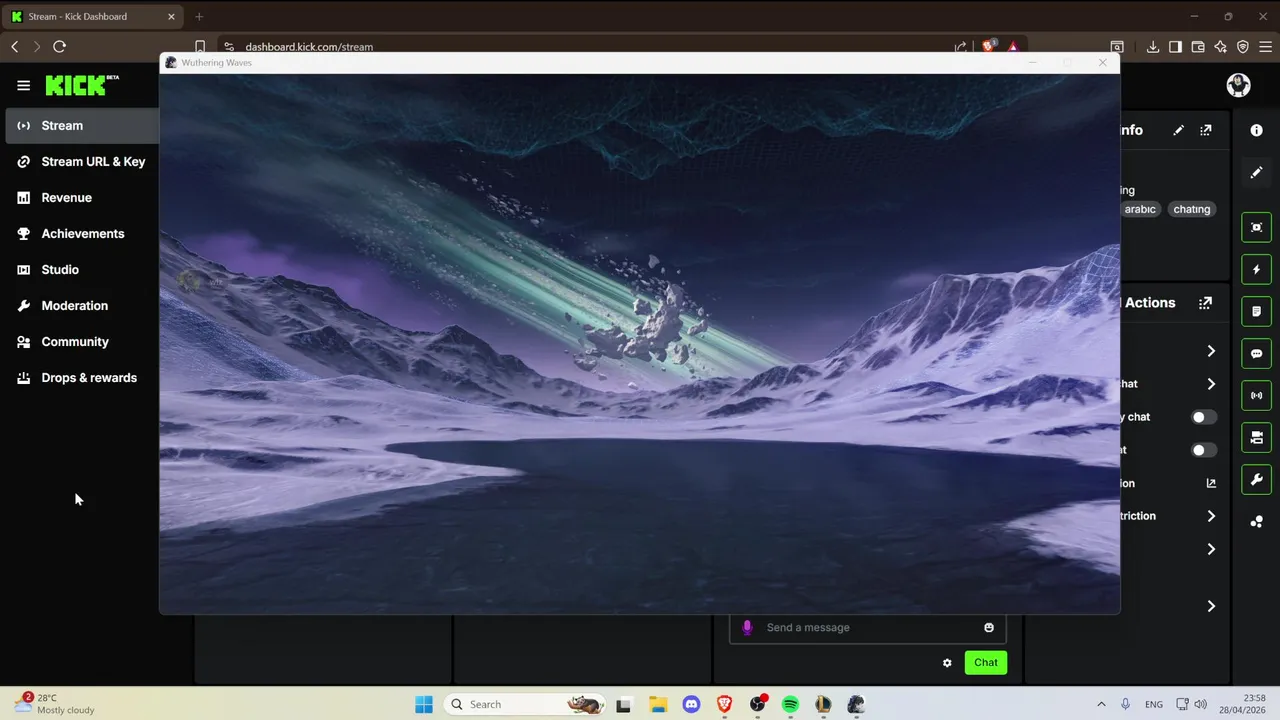Open the Kick hamburger menu

[23, 86]
